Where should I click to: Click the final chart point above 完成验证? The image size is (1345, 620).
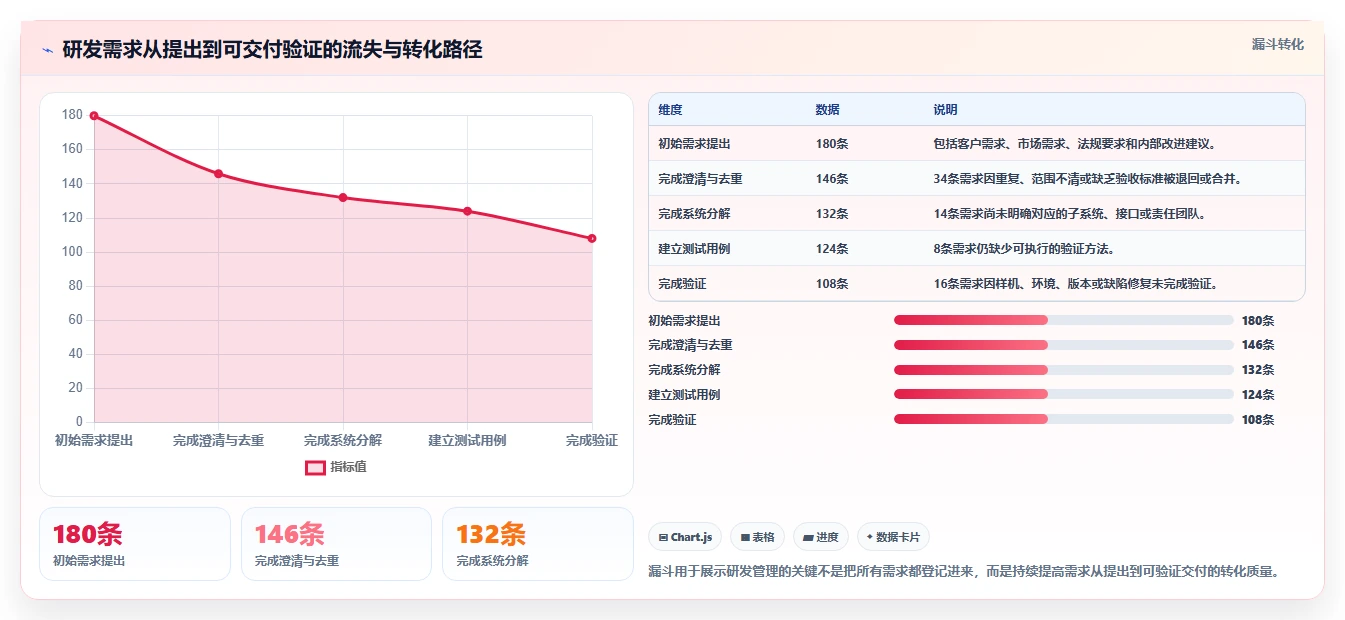click(592, 238)
